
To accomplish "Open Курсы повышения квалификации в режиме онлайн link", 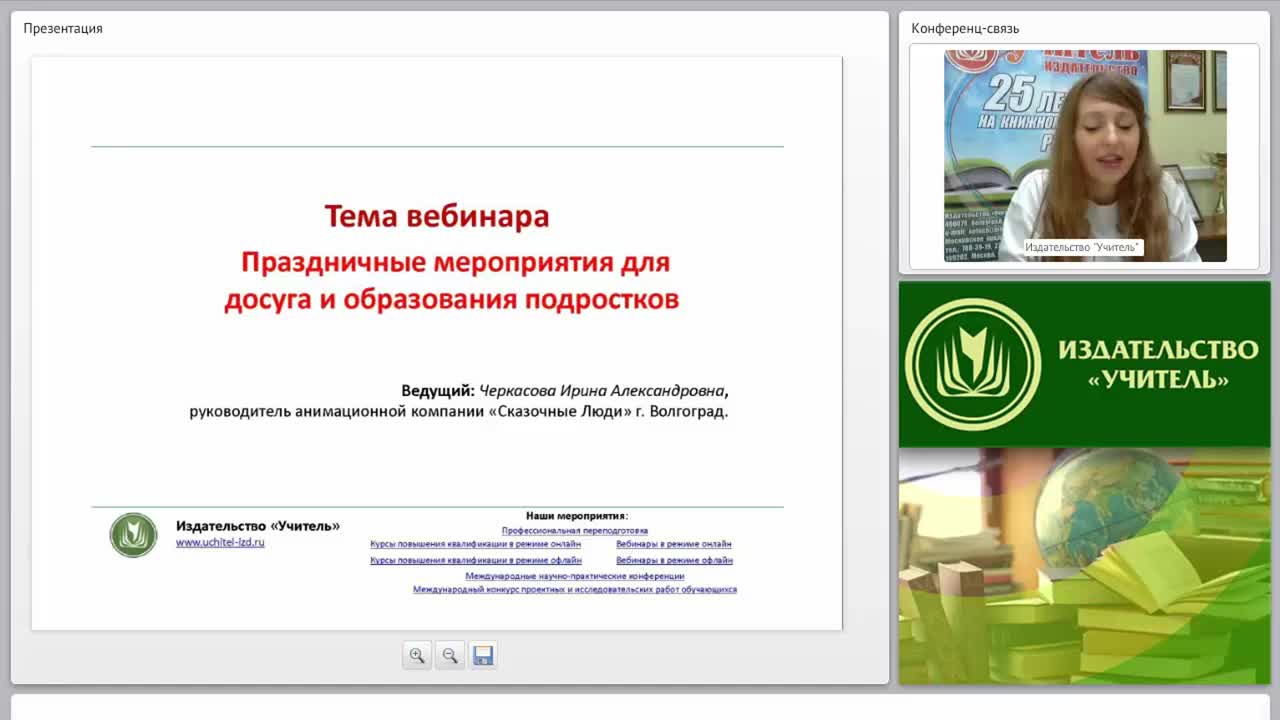I will coord(476,545).
